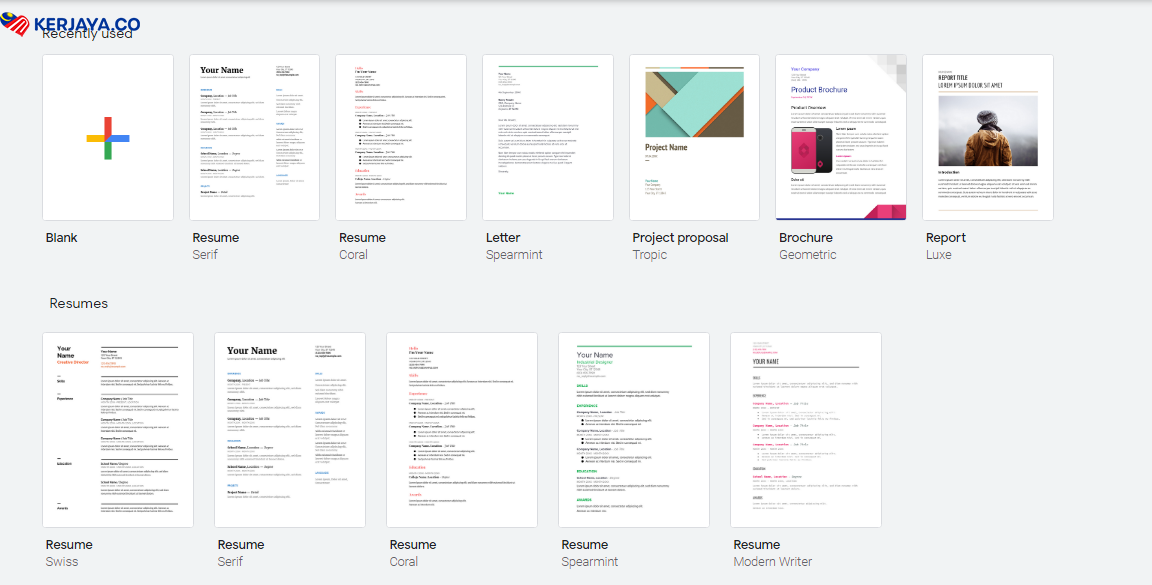Click the 'Swiss' subtitle text
This screenshot has width=1152, height=585.
[62, 562]
